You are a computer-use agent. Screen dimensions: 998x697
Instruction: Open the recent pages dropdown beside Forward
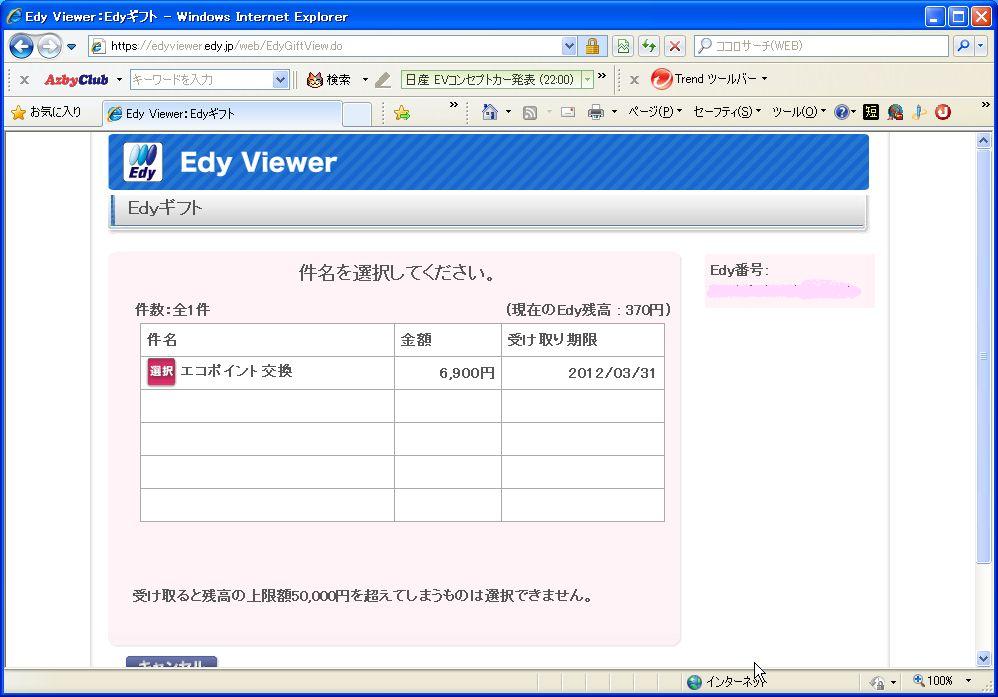pyautogui.click(x=71, y=46)
